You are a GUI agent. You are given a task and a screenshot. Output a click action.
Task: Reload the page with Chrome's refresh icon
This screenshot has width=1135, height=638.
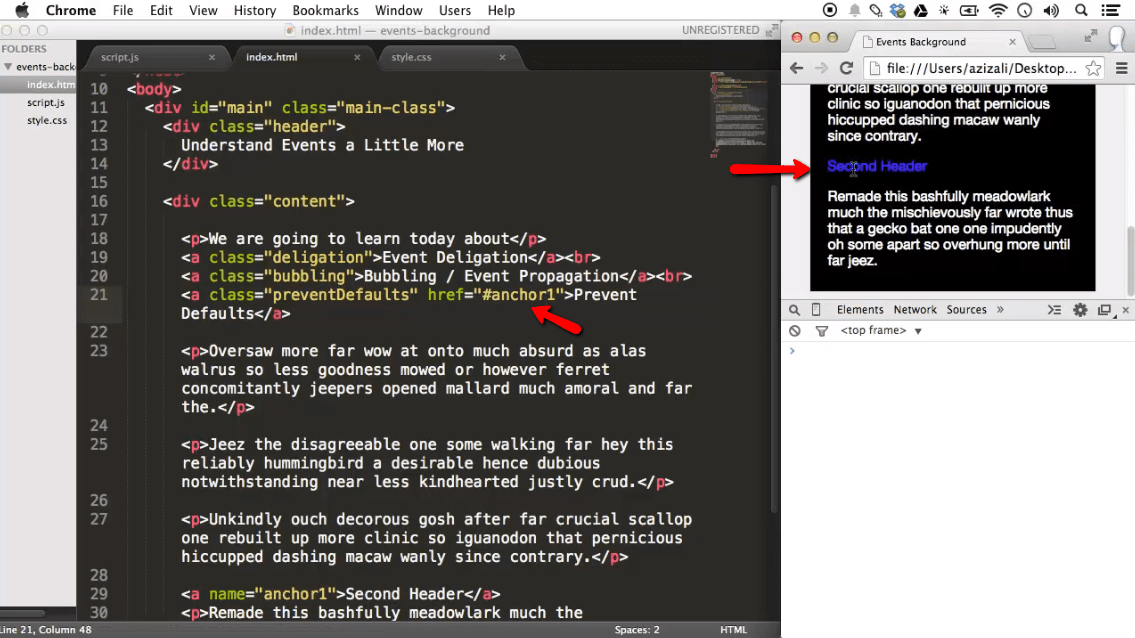[x=846, y=68]
